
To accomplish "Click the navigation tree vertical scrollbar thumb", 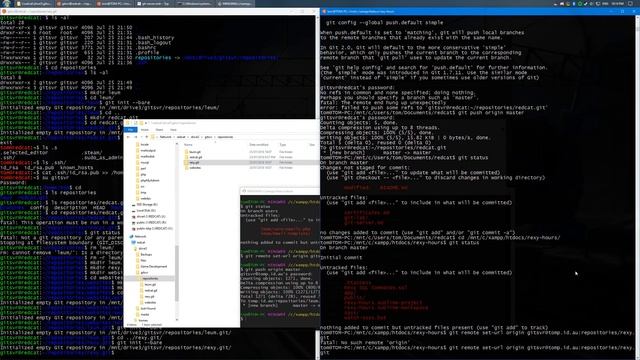I will [177, 273].
